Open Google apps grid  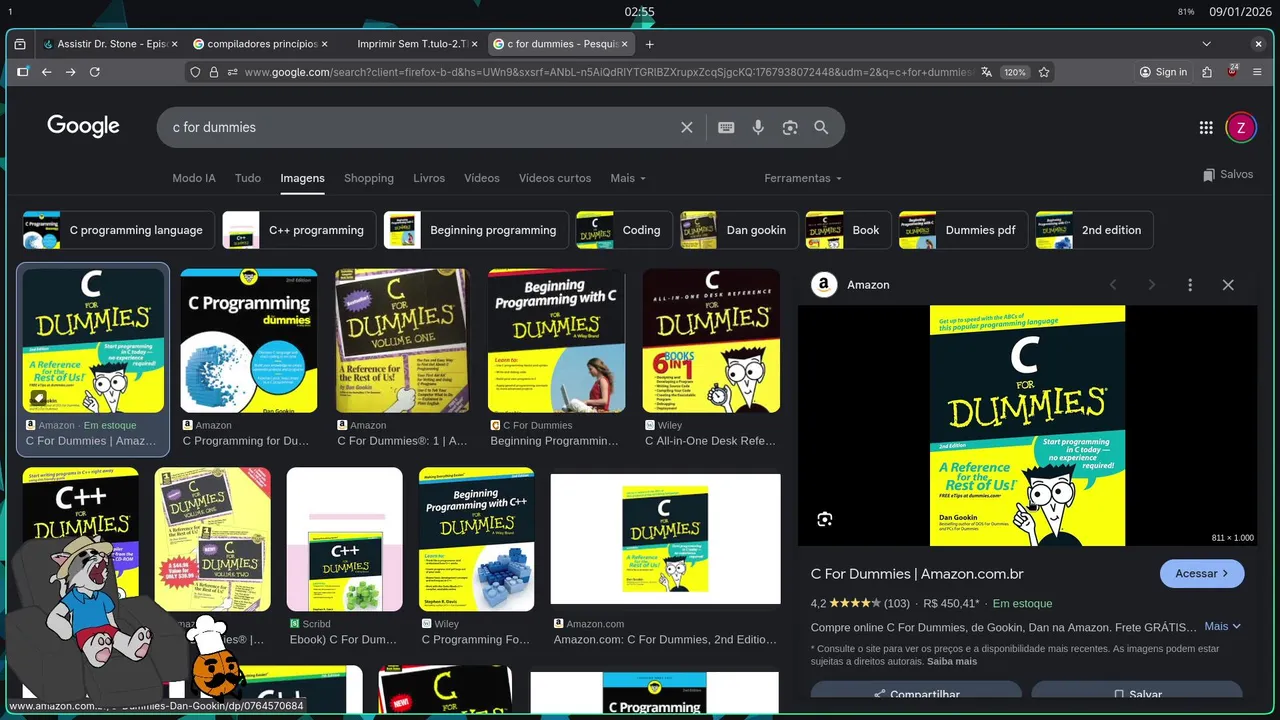1206,127
